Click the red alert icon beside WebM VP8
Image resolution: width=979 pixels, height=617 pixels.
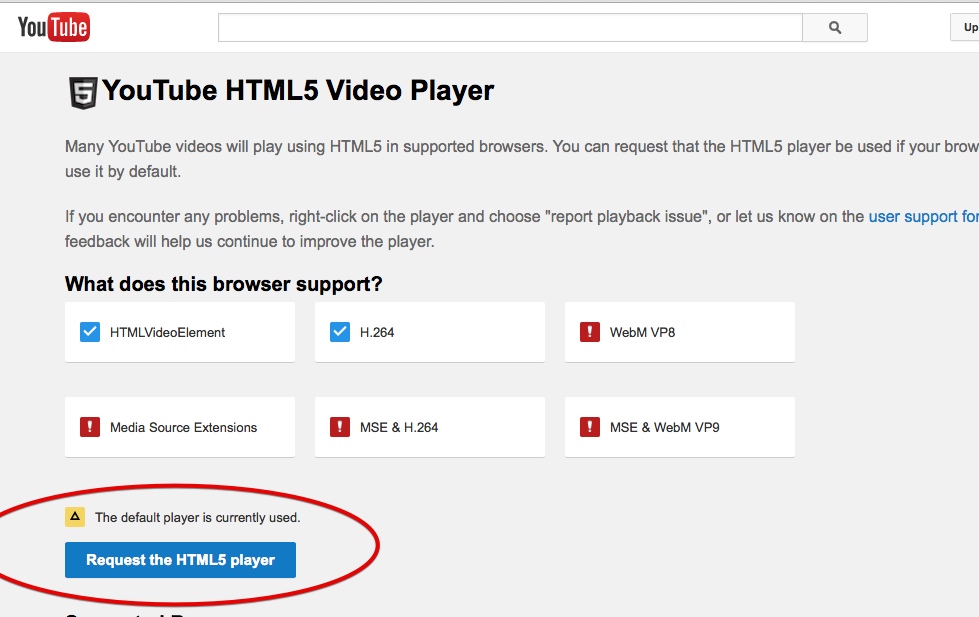[x=589, y=332]
